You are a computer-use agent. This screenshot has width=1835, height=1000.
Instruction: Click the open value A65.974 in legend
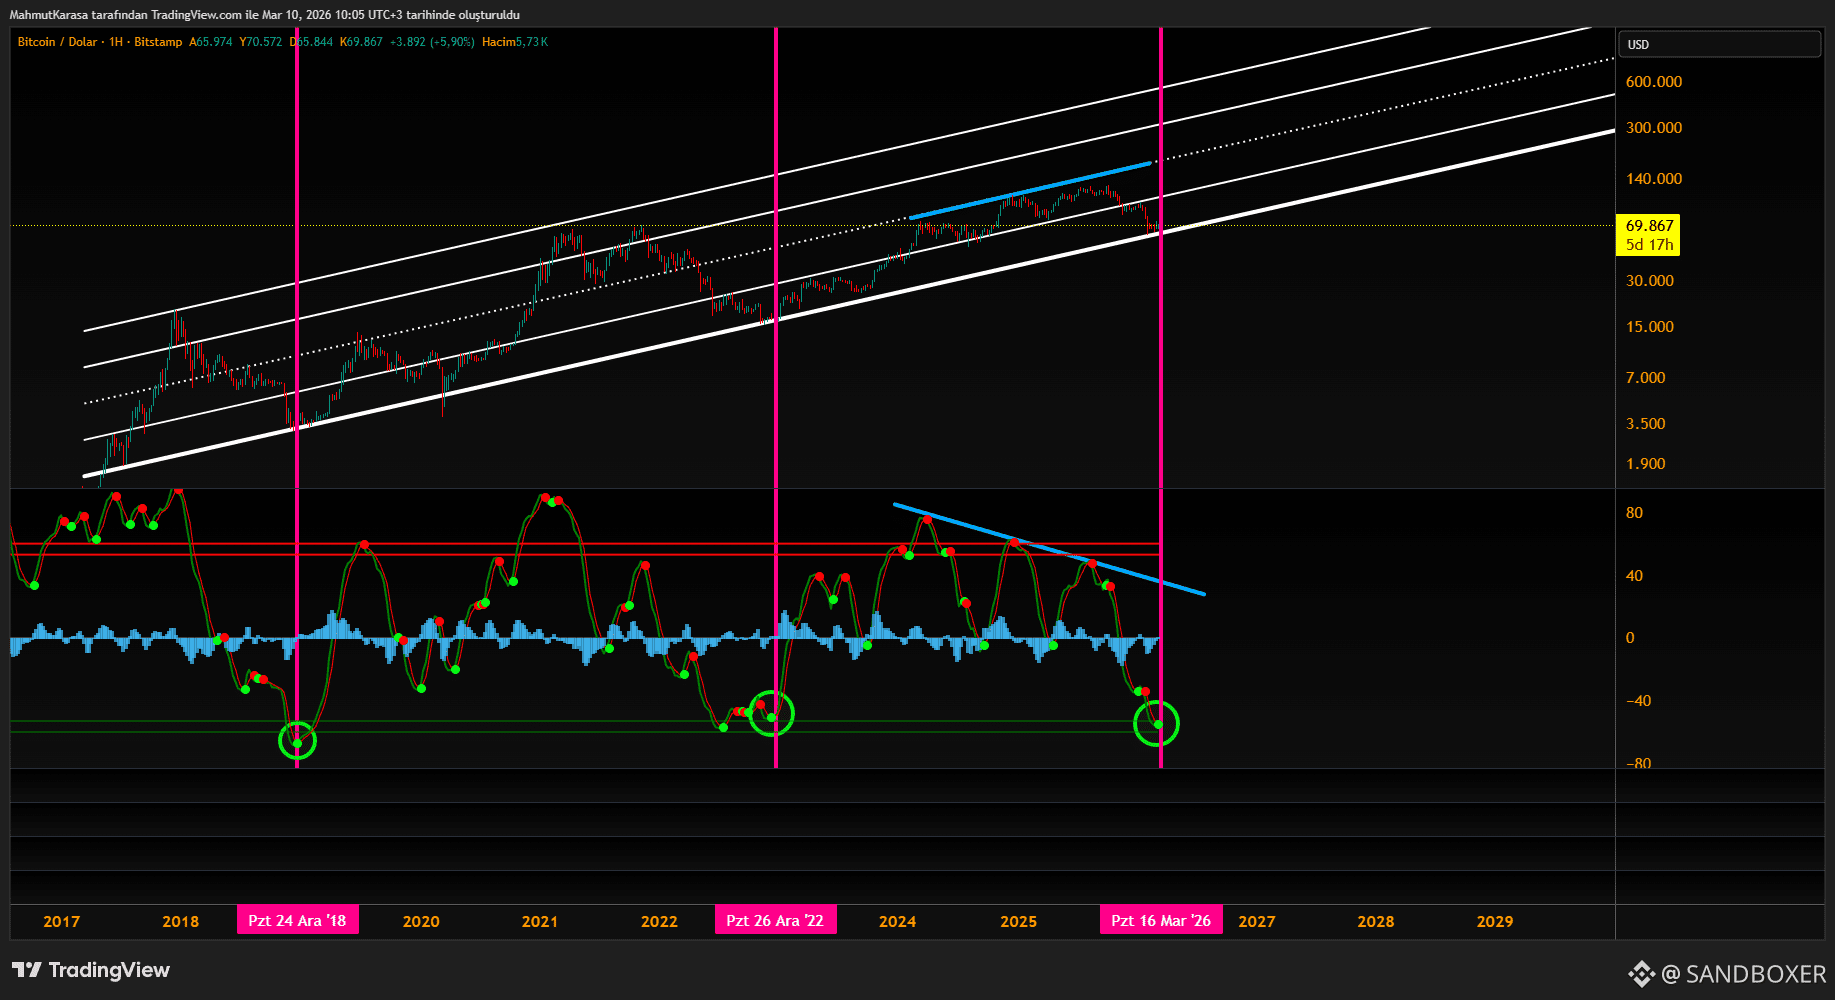tap(211, 42)
